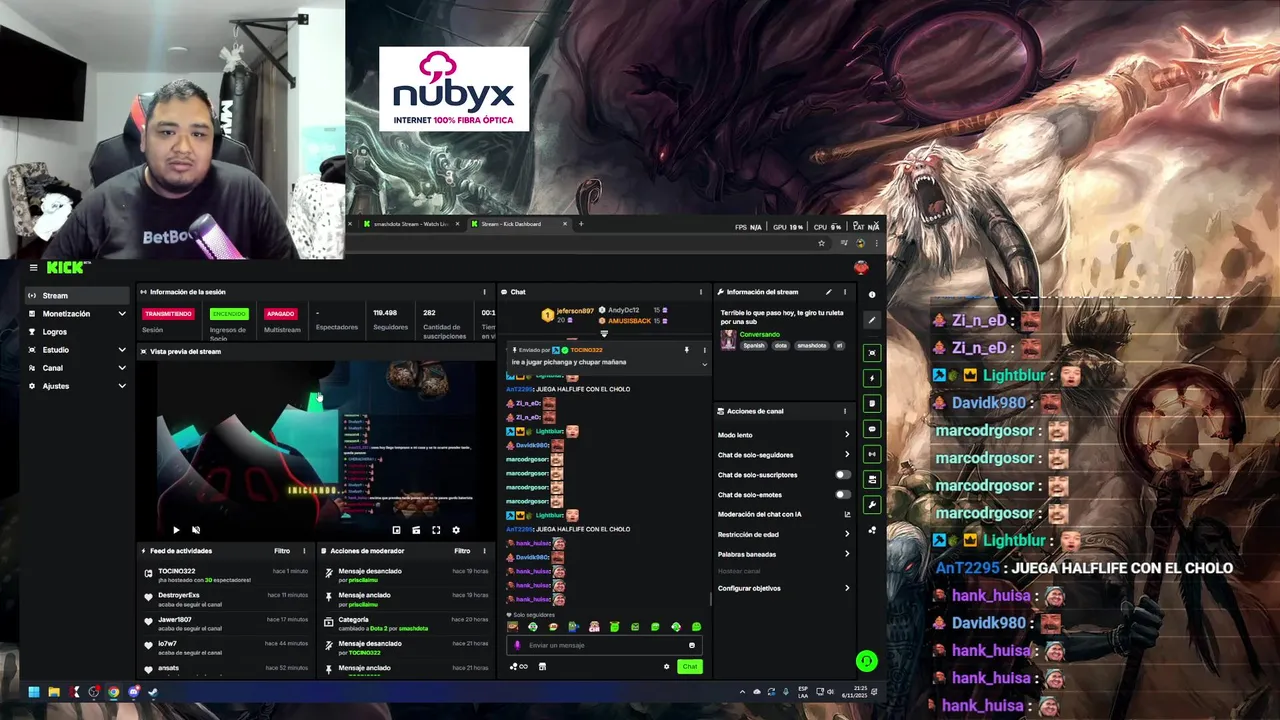This screenshot has height=720, width=1280.
Task: Open a new browser tab
Action: click(581, 224)
